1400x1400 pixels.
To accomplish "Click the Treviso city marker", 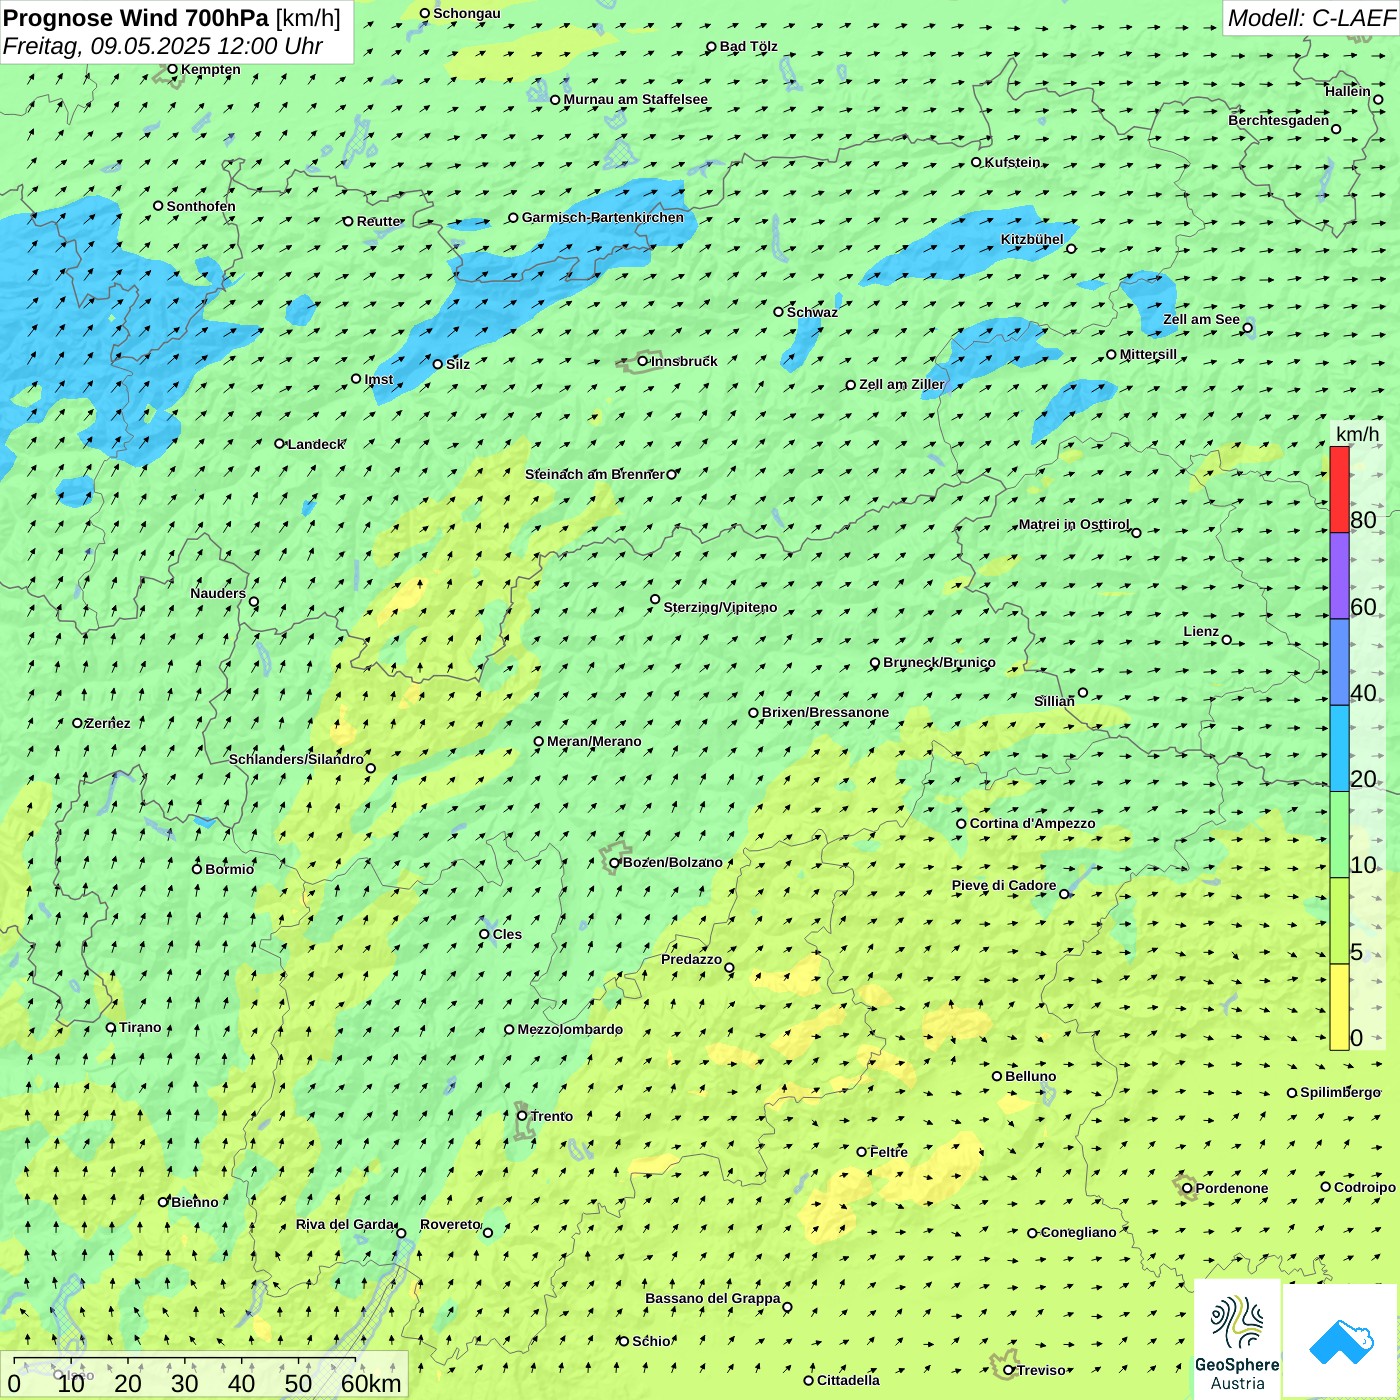I will pyautogui.click(x=1009, y=1370).
